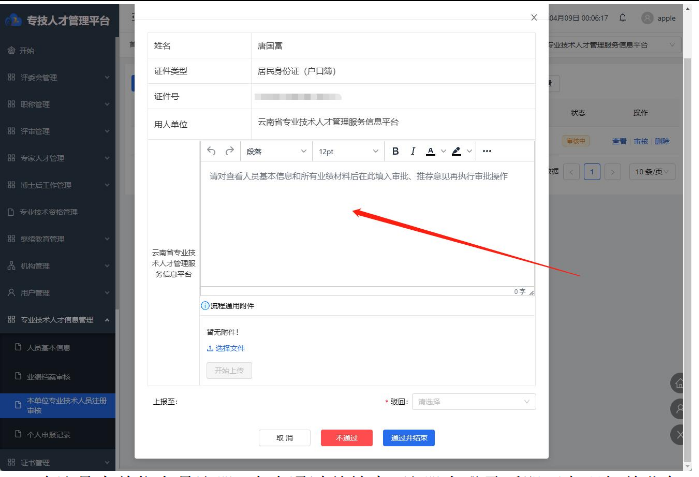Click the info icon beside attachment label
Viewport: 699px width, 477px height.
[x=205, y=306]
